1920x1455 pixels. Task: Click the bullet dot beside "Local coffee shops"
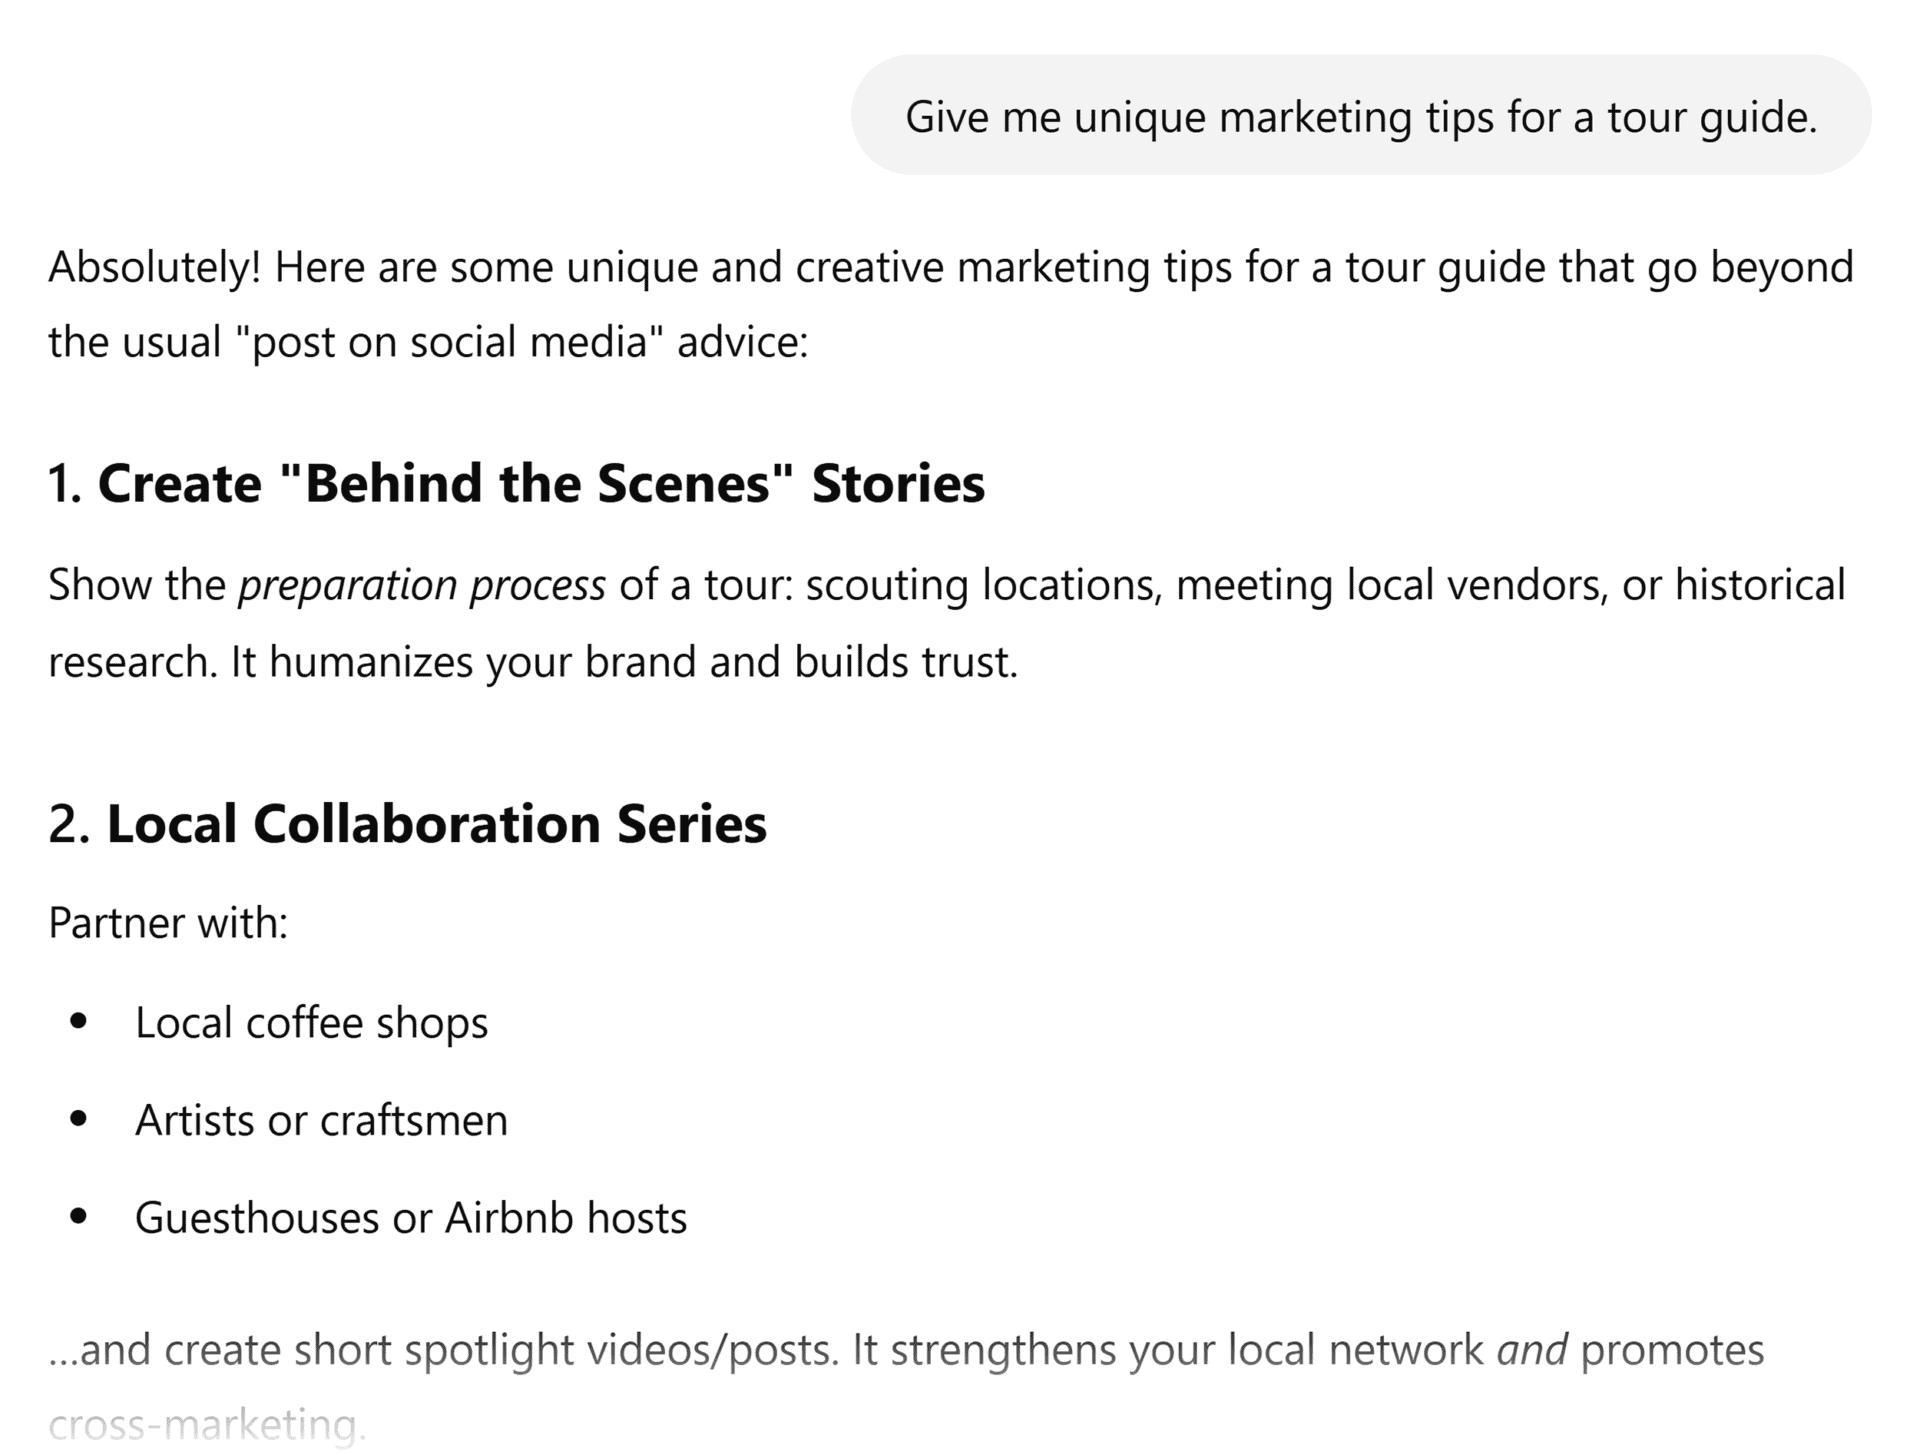pyautogui.click(x=79, y=1021)
